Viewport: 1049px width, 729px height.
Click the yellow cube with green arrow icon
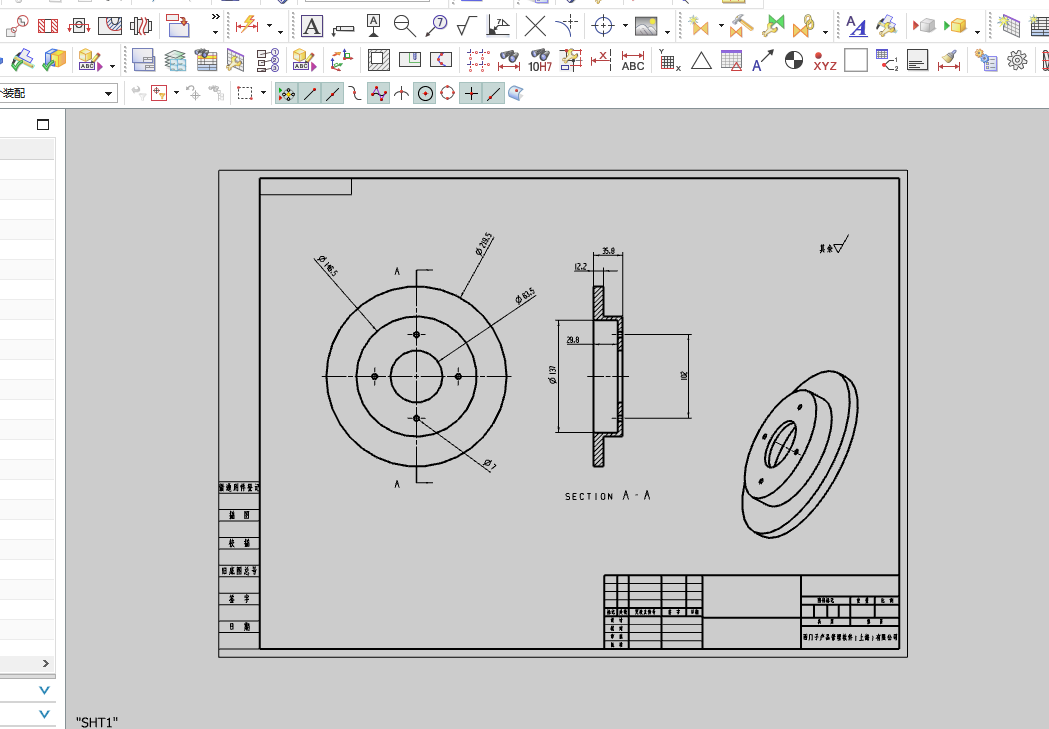955,26
